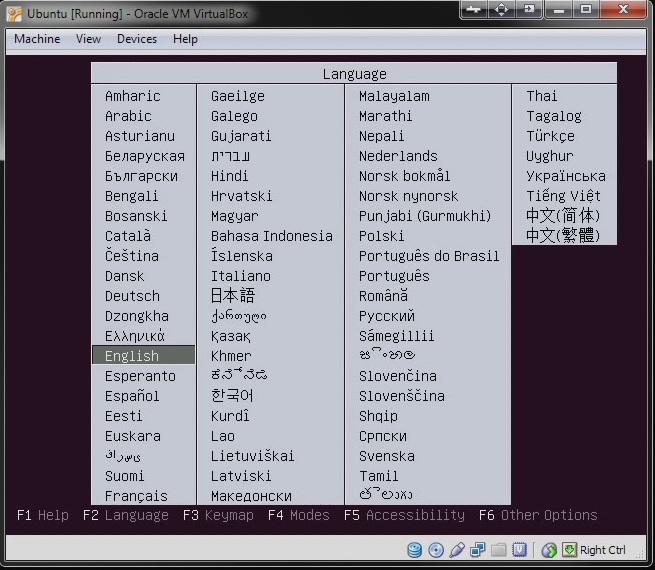Screen dimensions: 655x570
Task: Choose Deutsch language
Action: (132, 296)
